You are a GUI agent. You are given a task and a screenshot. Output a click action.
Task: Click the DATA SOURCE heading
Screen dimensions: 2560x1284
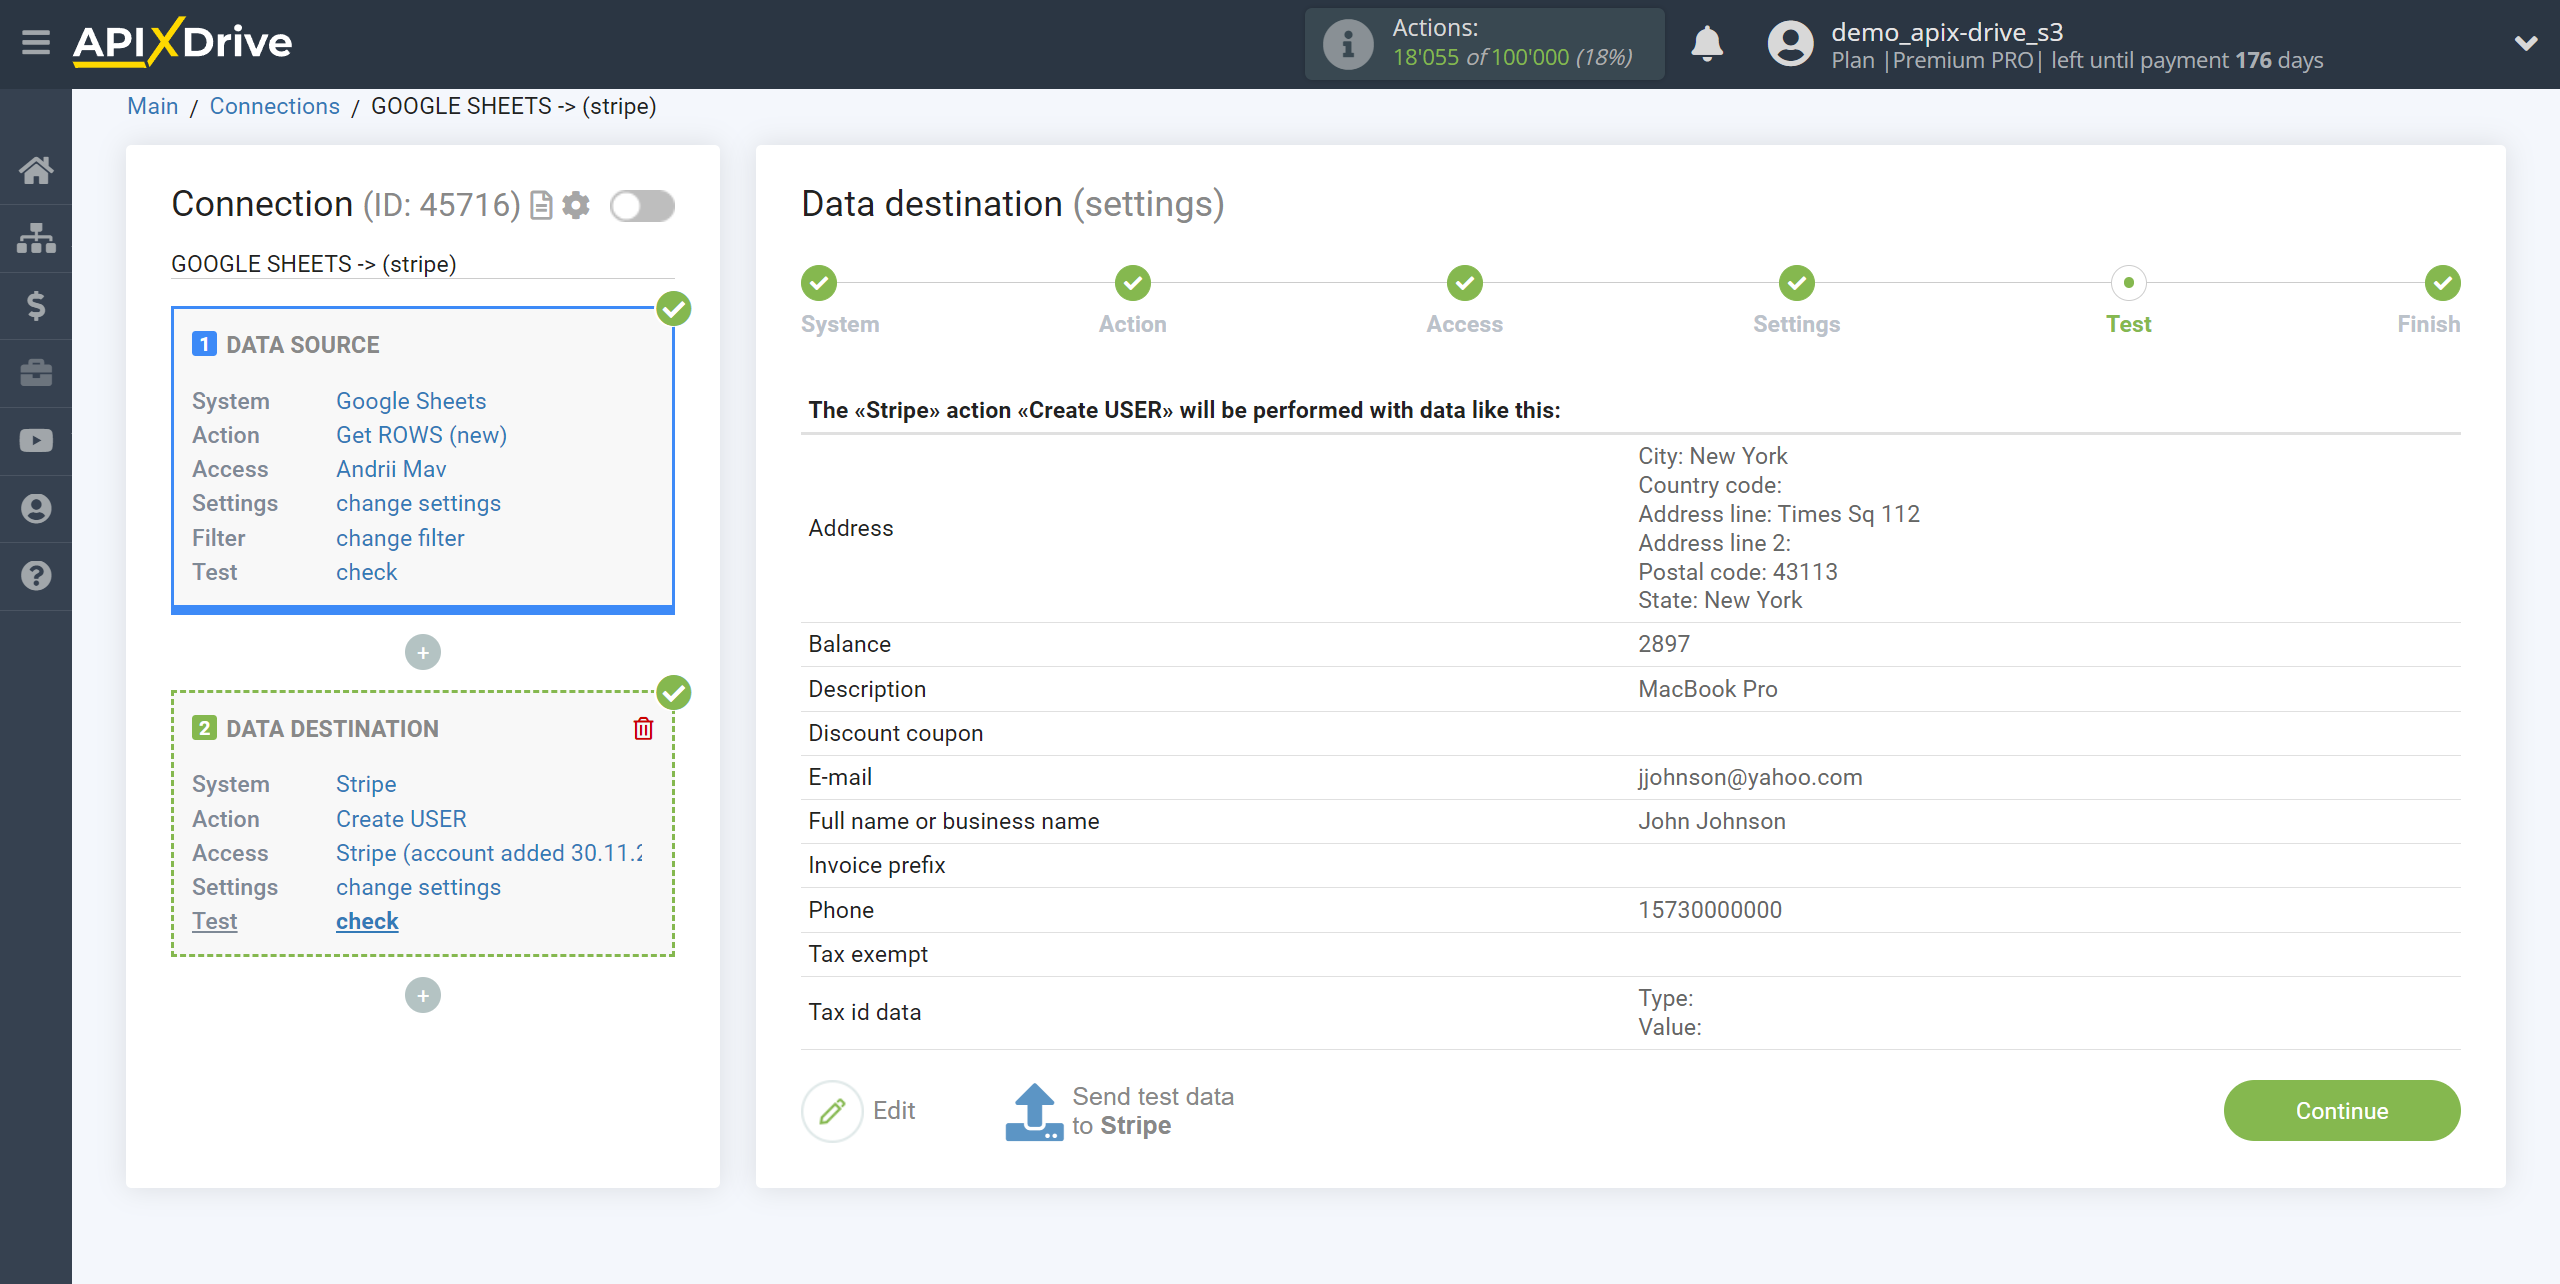[302, 345]
